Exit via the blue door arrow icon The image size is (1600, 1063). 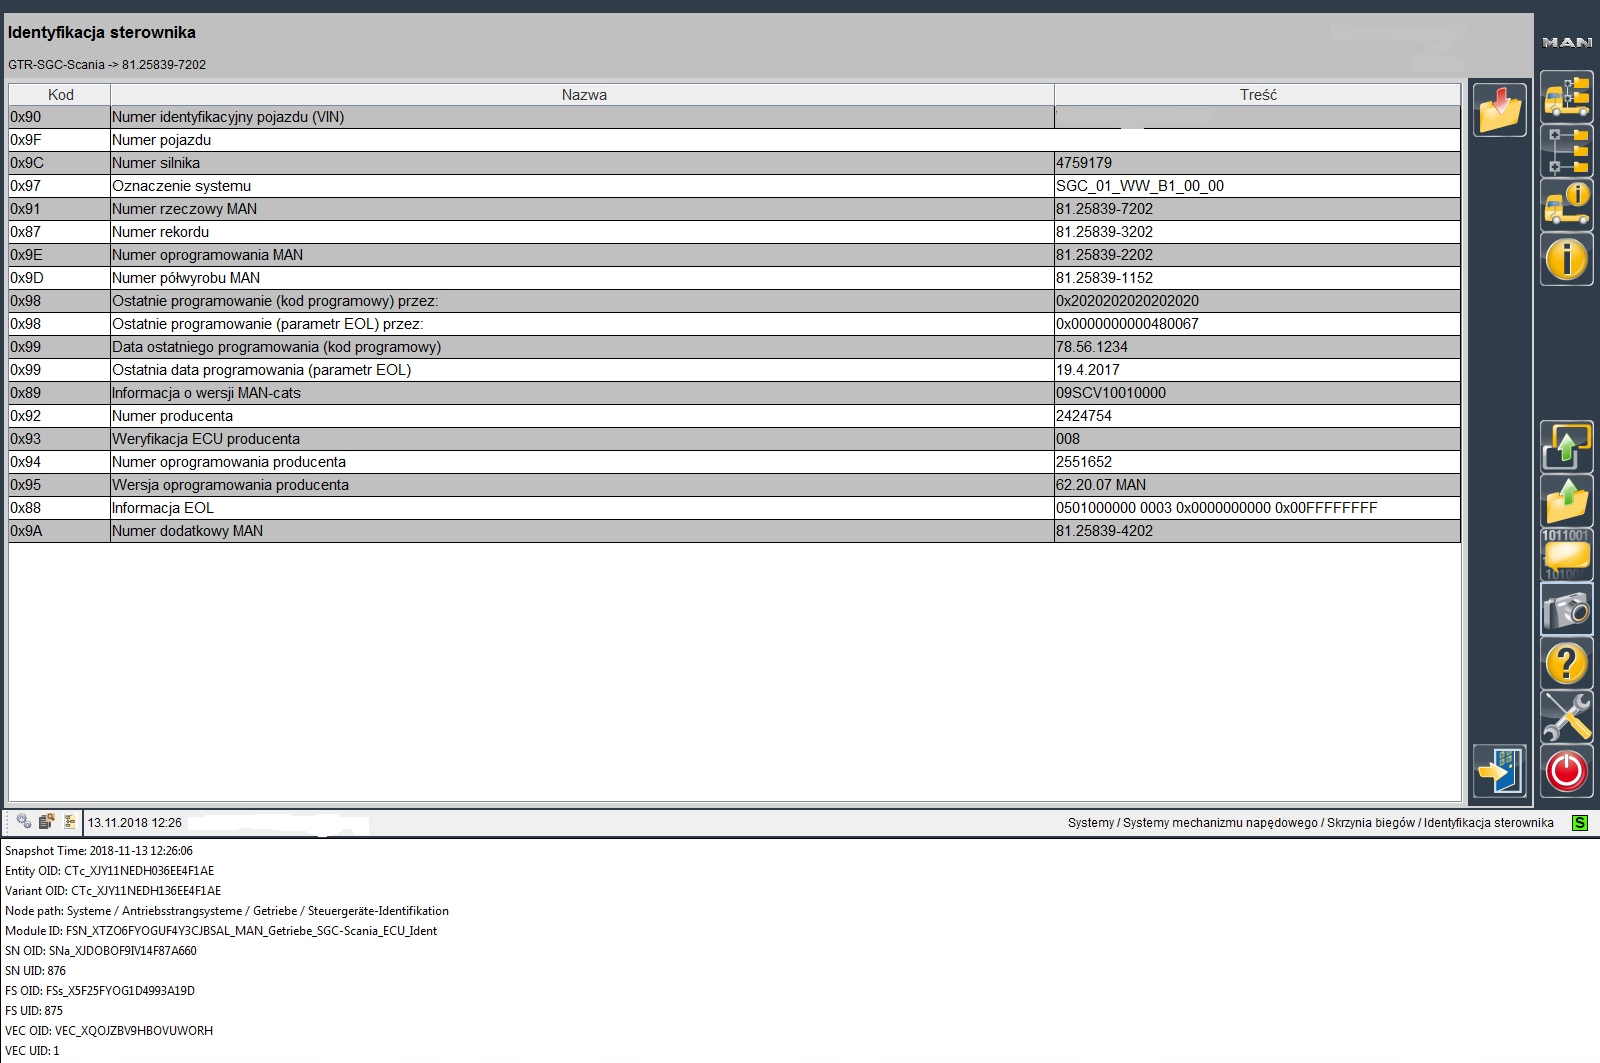pyautogui.click(x=1499, y=771)
